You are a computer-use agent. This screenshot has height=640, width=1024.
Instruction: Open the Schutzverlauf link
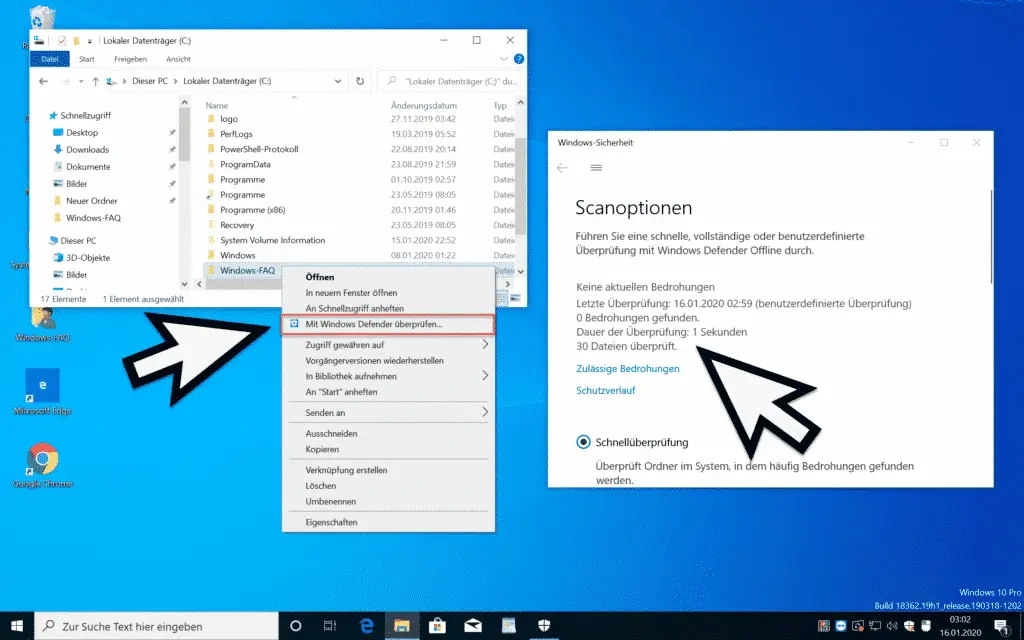click(x=605, y=391)
